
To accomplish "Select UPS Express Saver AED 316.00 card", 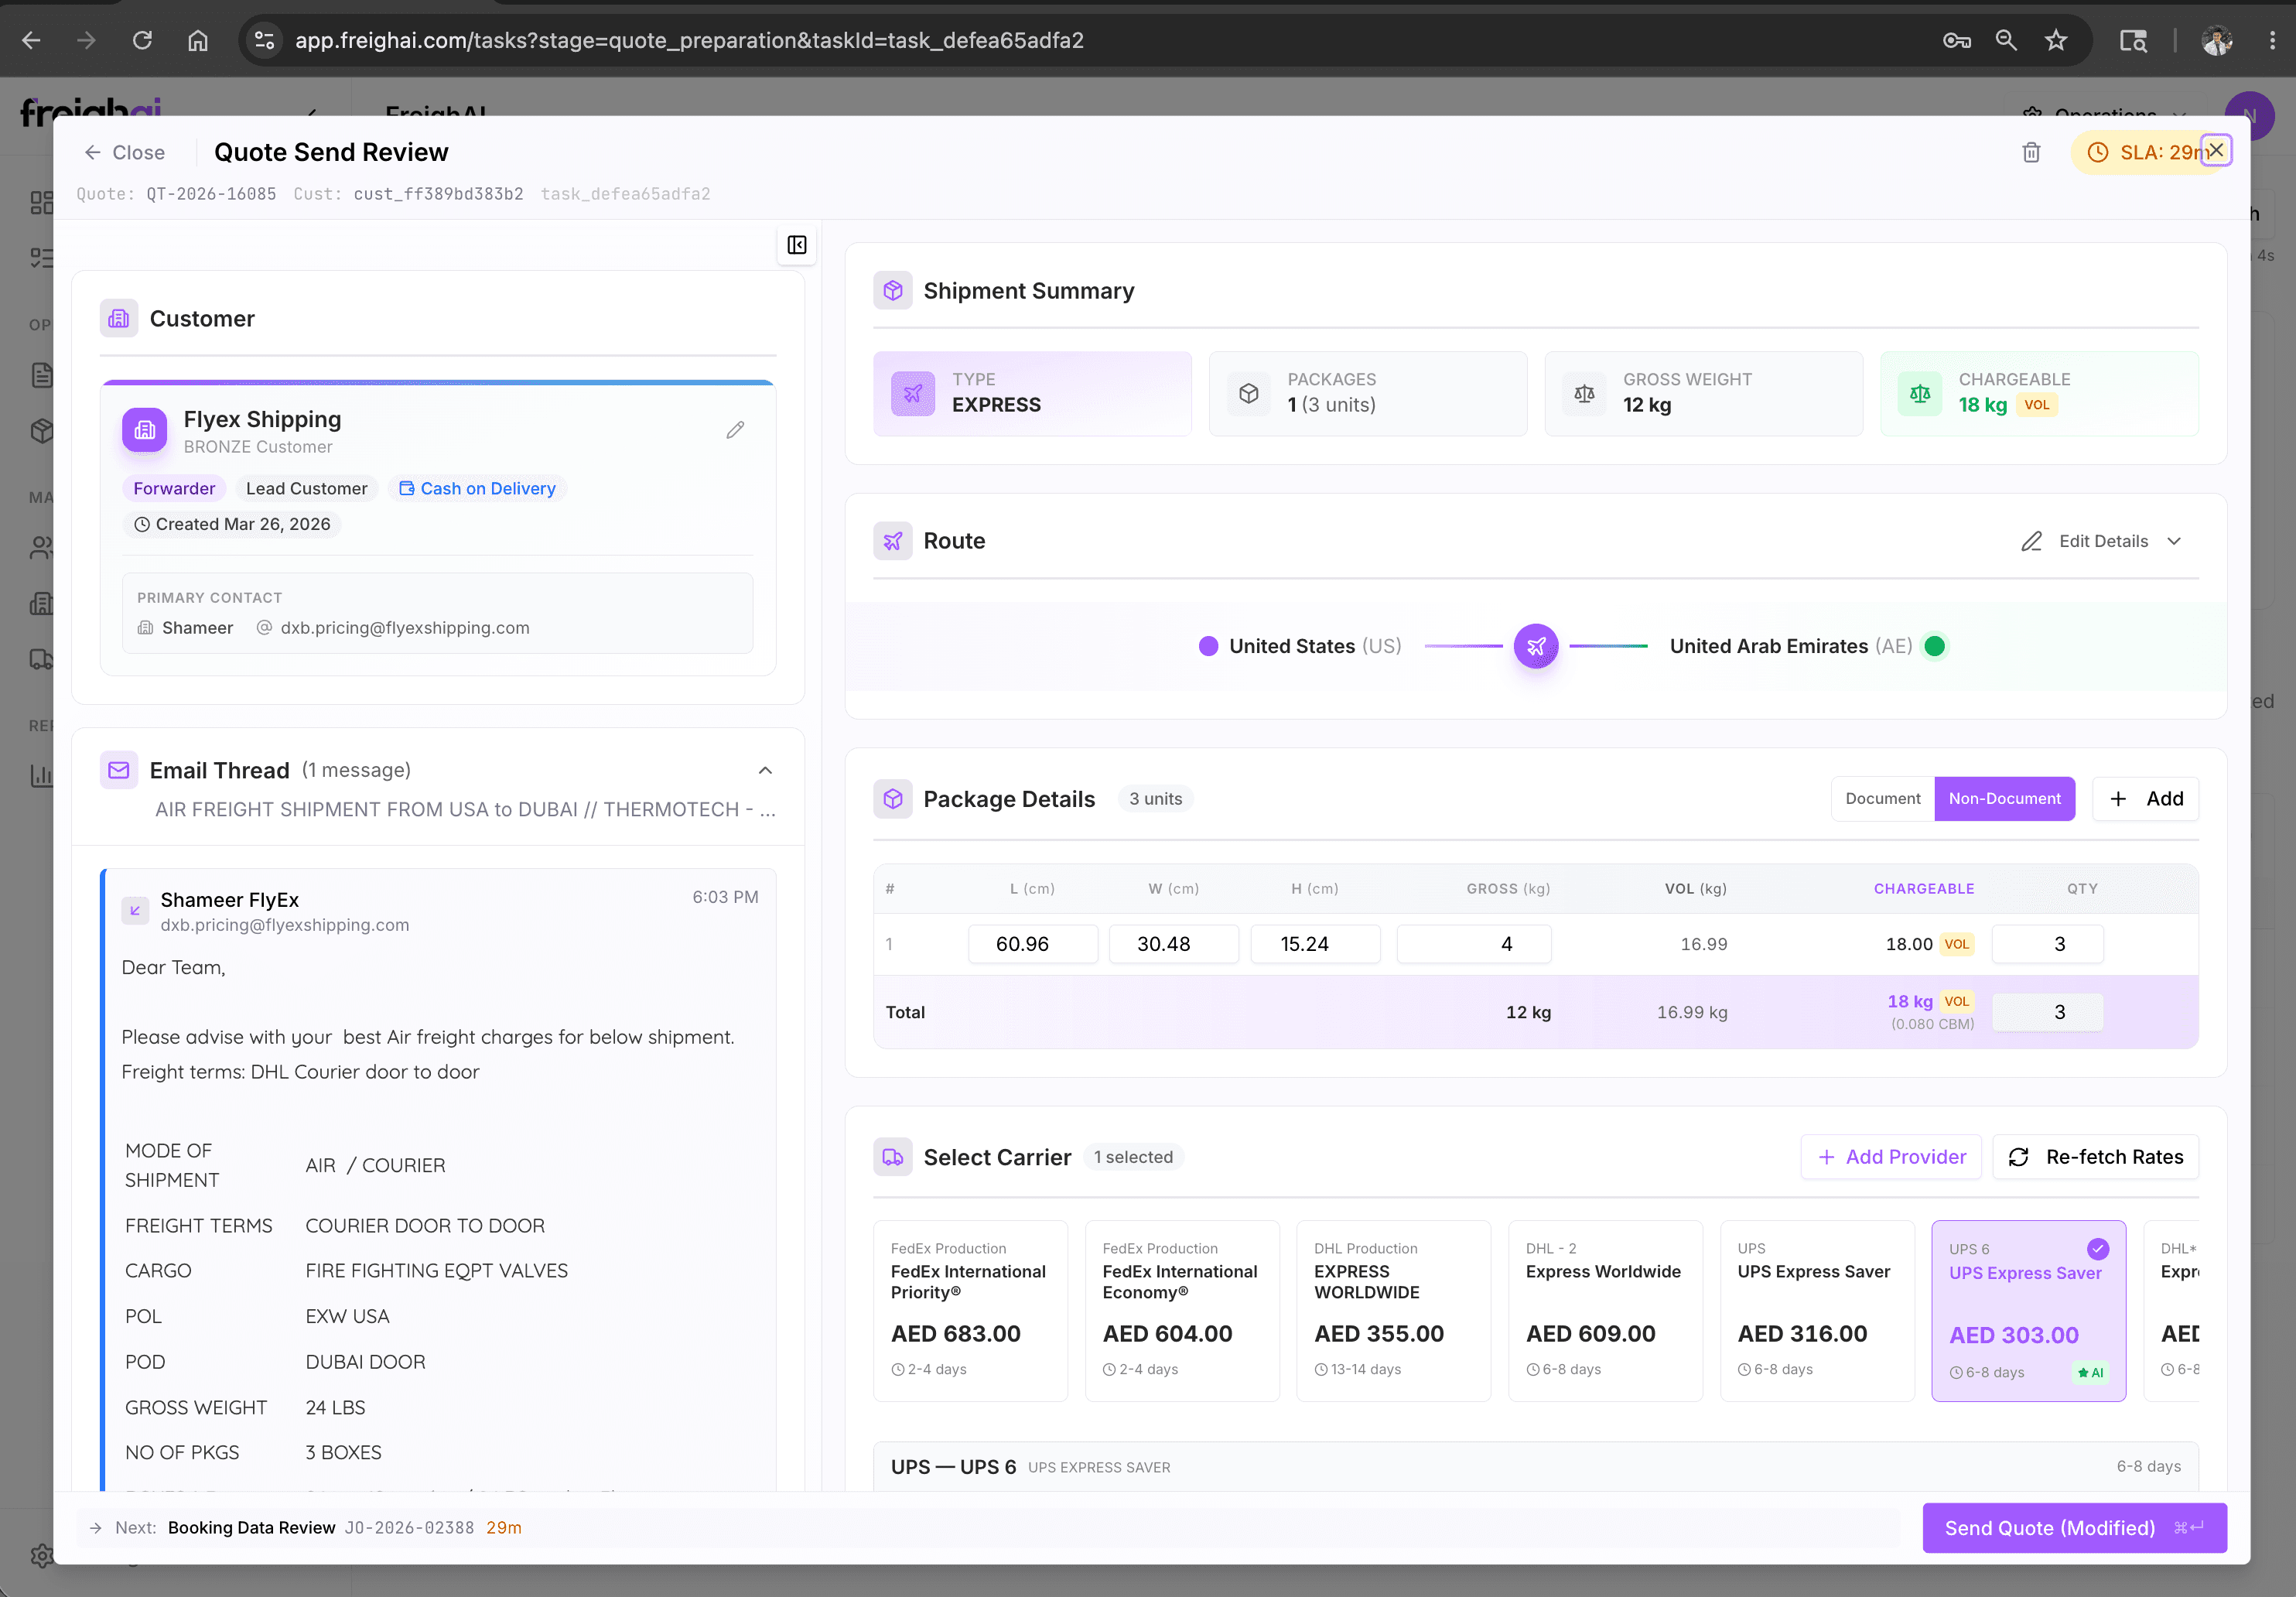I will point(1817,1310).
